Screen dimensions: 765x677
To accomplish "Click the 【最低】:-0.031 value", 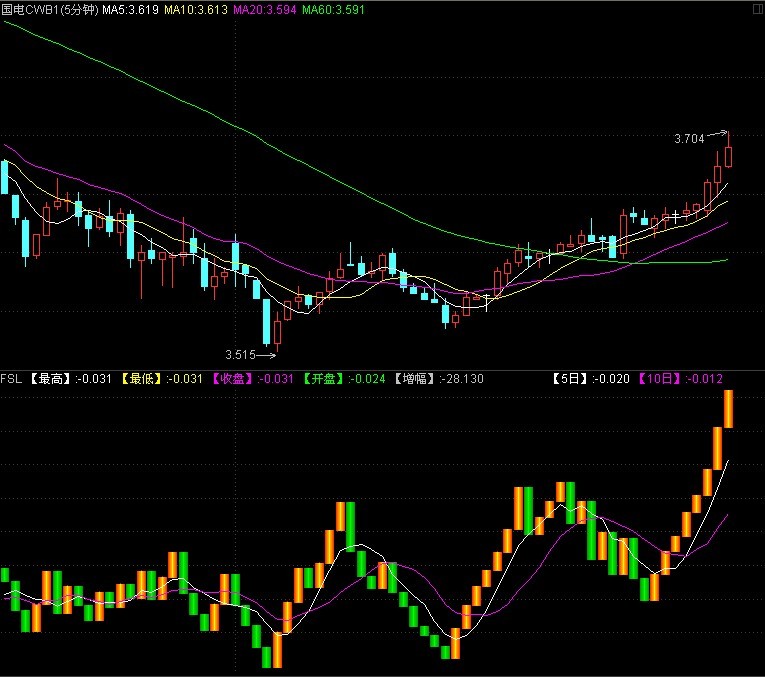I will pyautogui.click(x=161, y=379).
